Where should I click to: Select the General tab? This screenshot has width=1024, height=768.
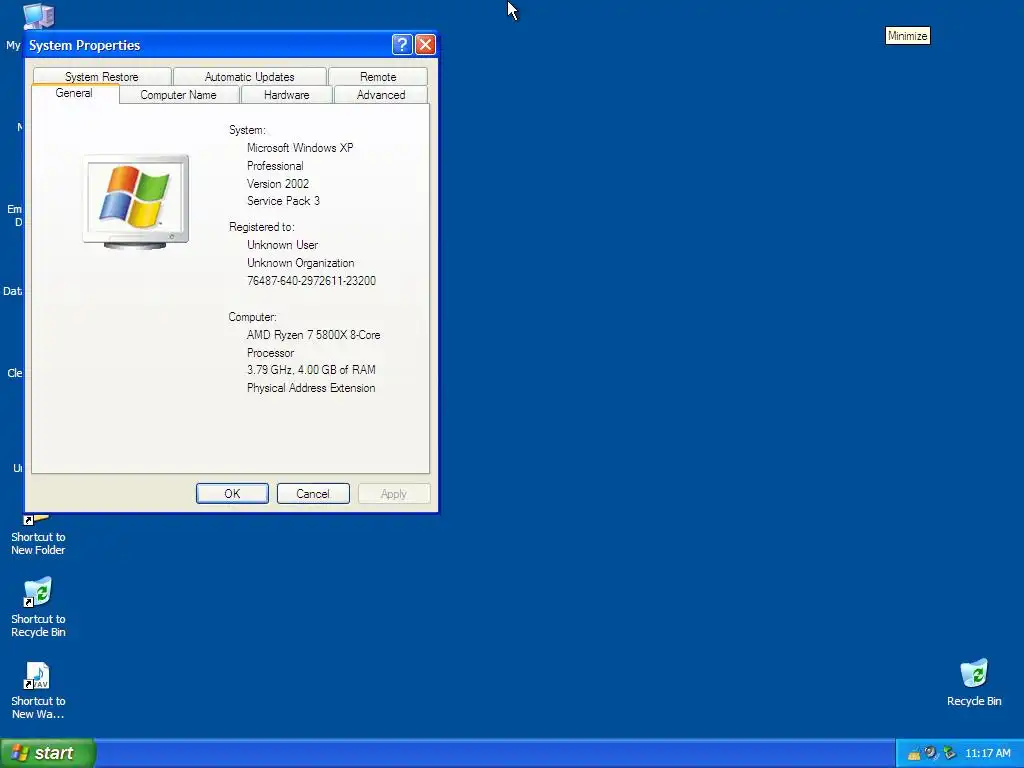click(x=74, y=93)
